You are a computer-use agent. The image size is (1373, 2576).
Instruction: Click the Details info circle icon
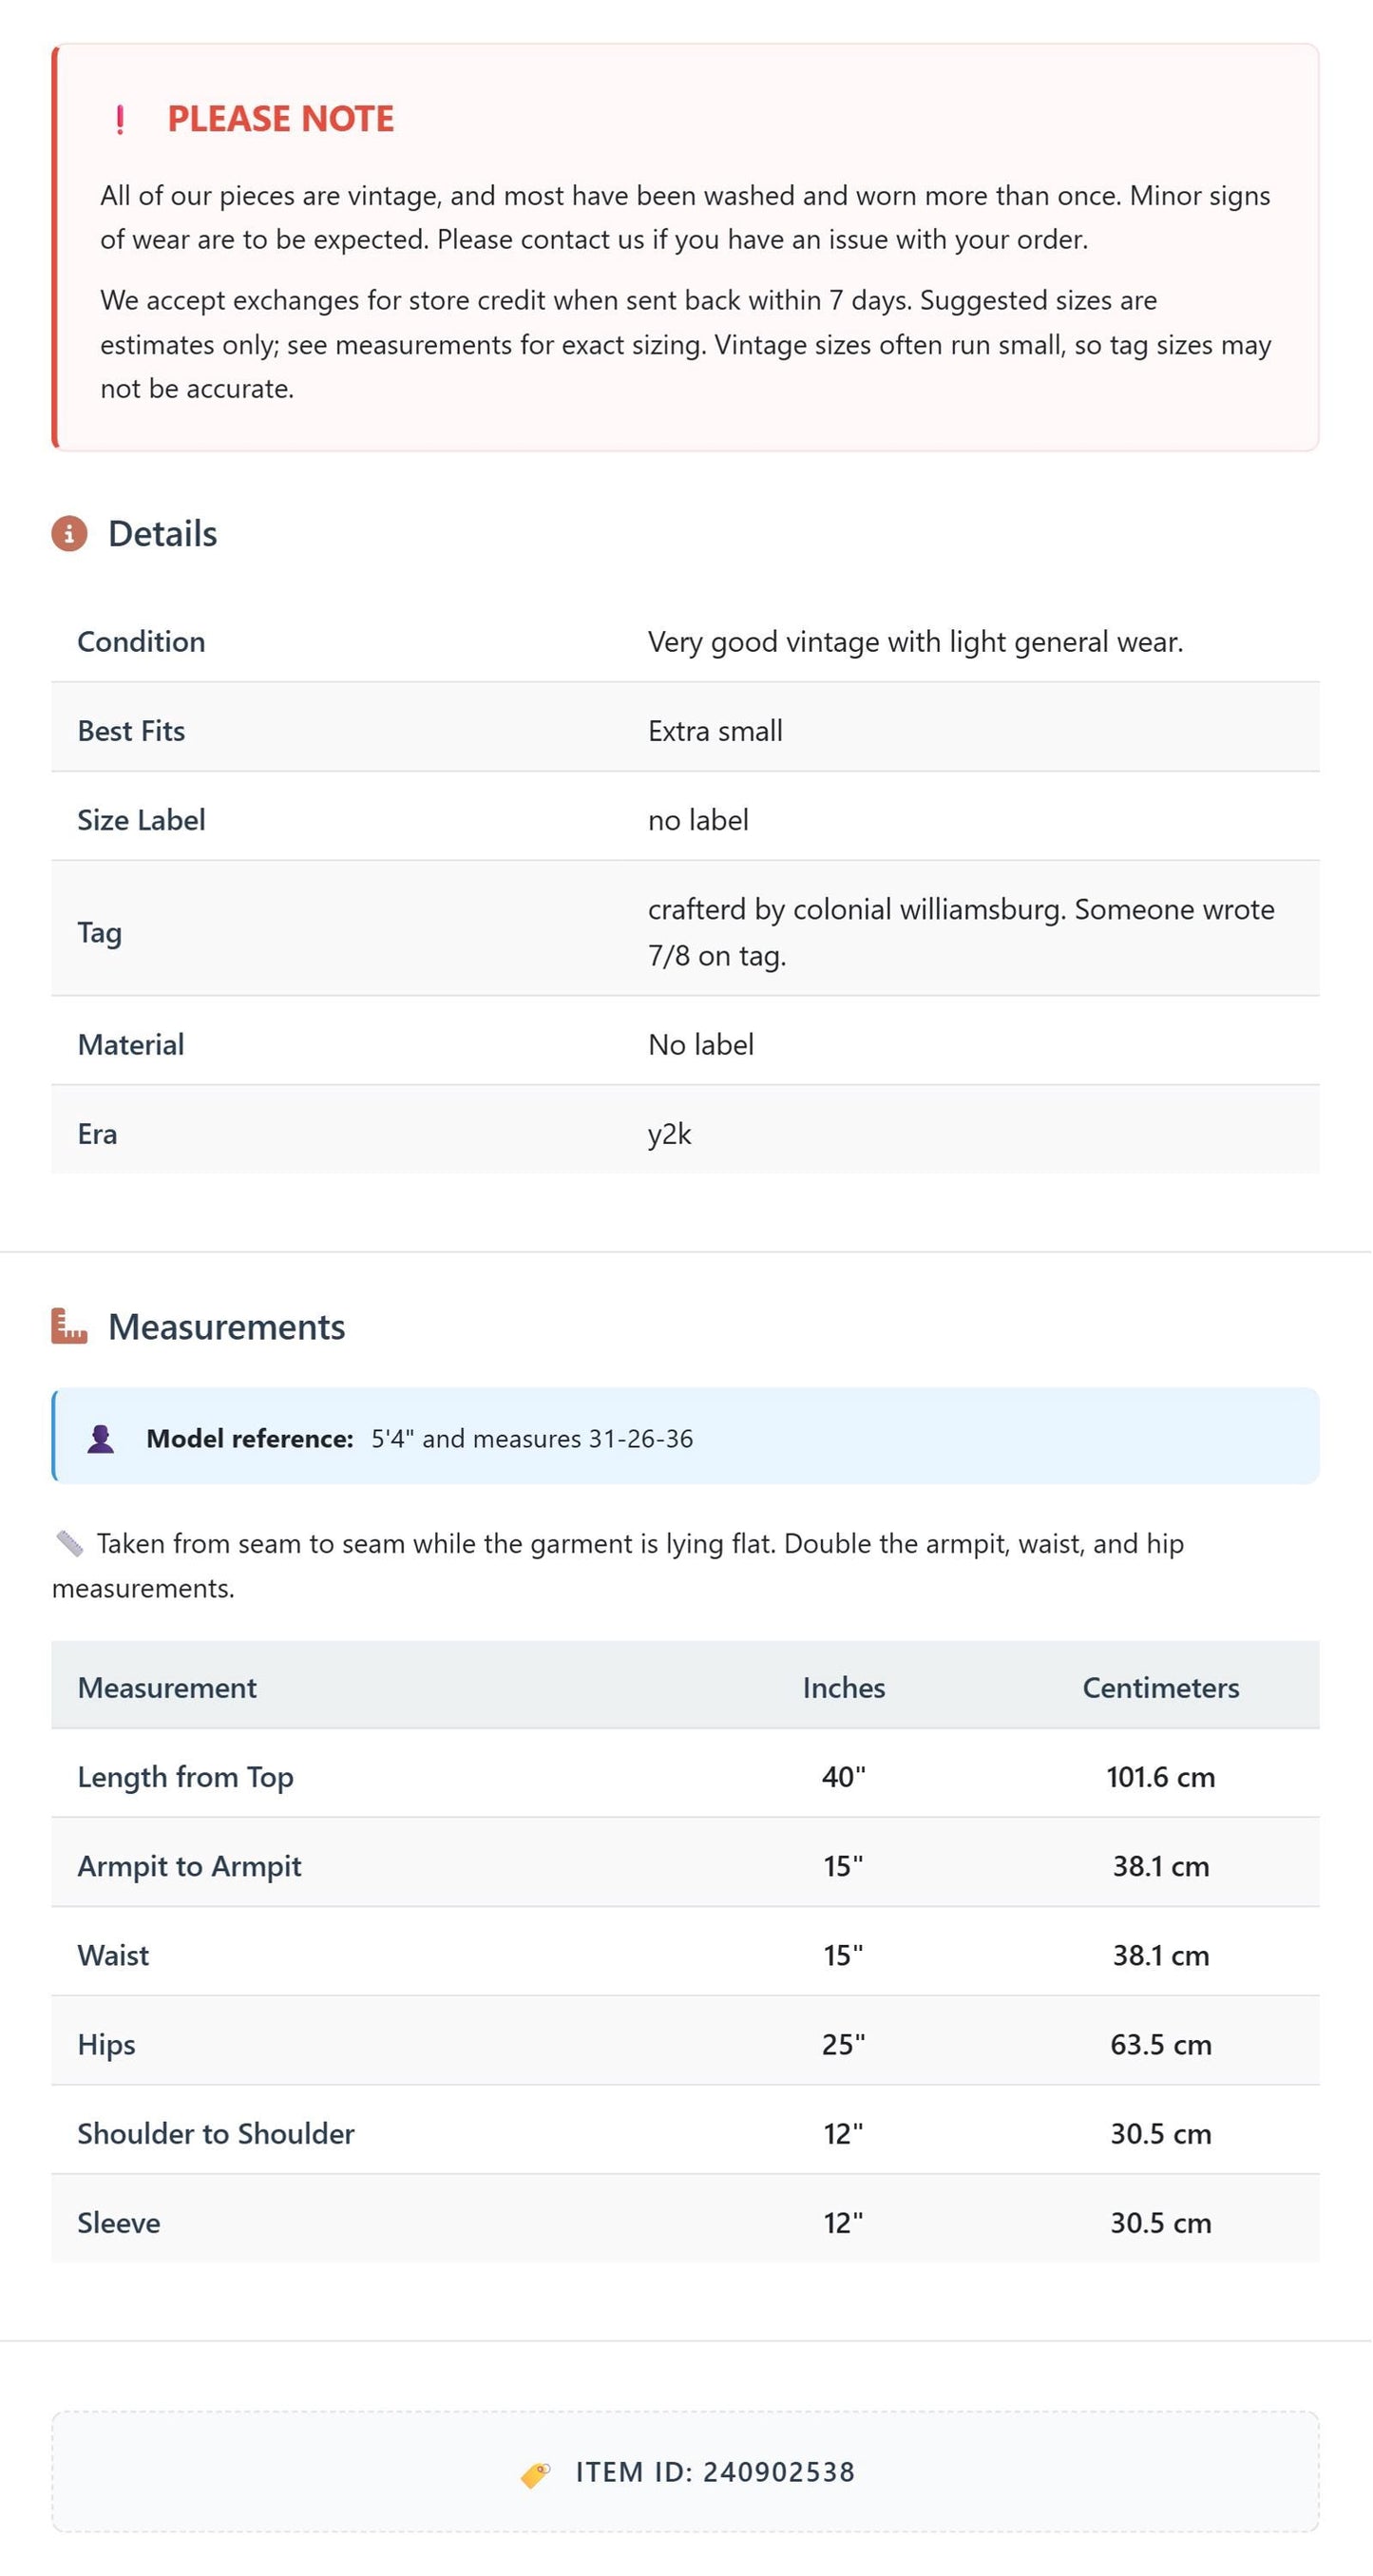69,533
